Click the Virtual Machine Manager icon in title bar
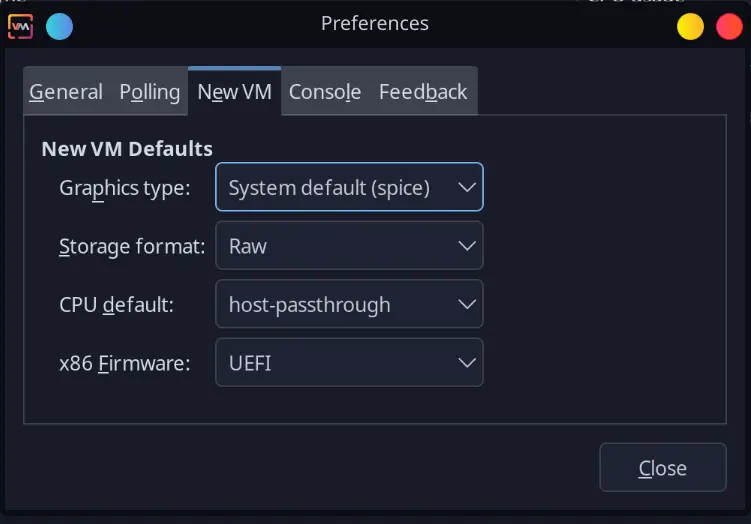The height and width of the screenshot is (524, 751). (x=20, y=25)
